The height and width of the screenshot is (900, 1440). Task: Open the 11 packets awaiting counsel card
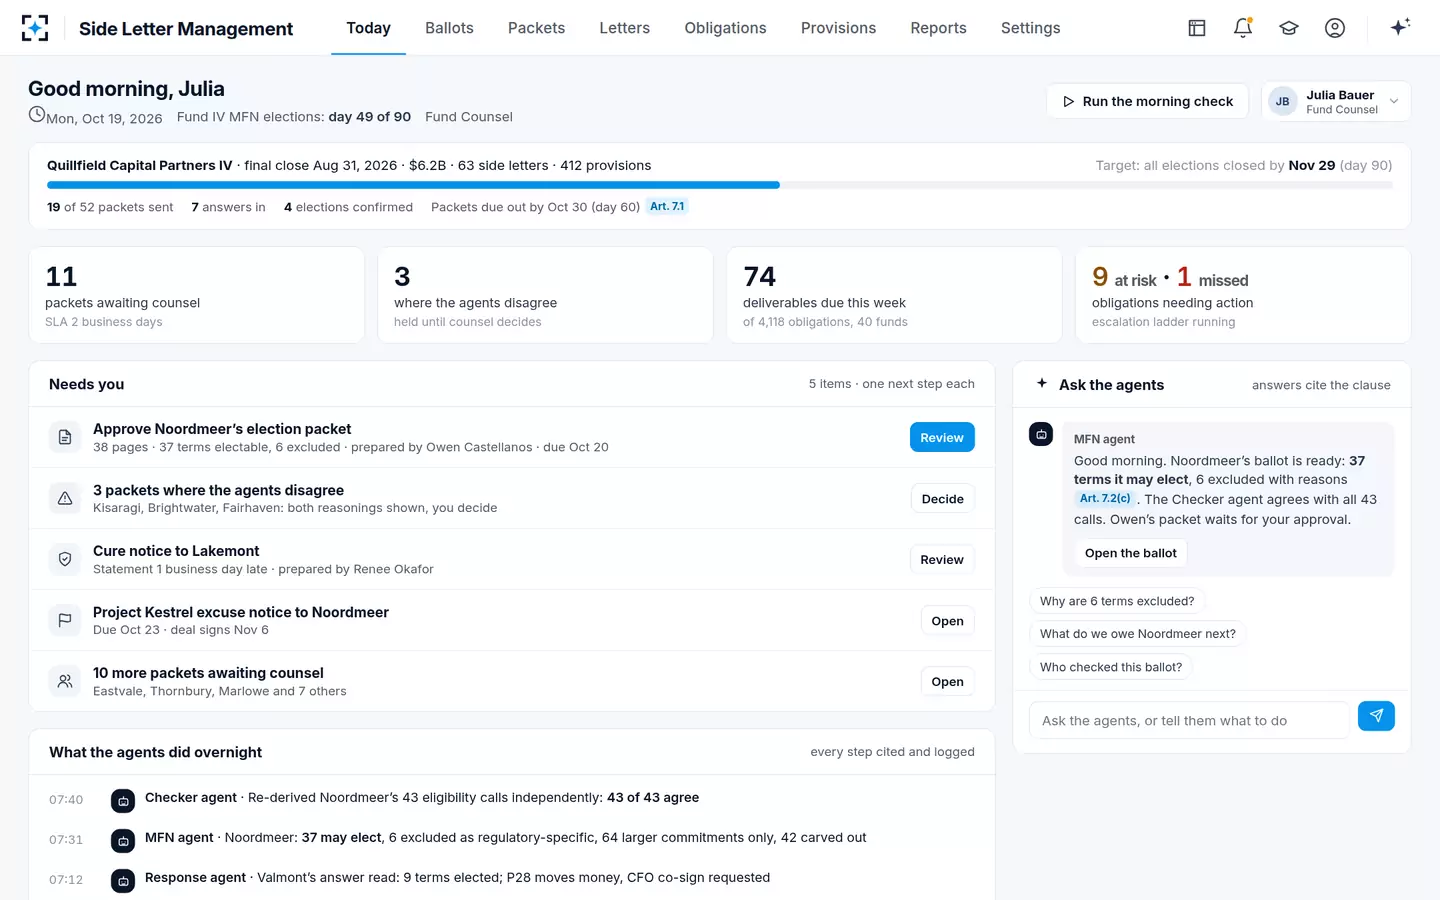tap(197, 295)
